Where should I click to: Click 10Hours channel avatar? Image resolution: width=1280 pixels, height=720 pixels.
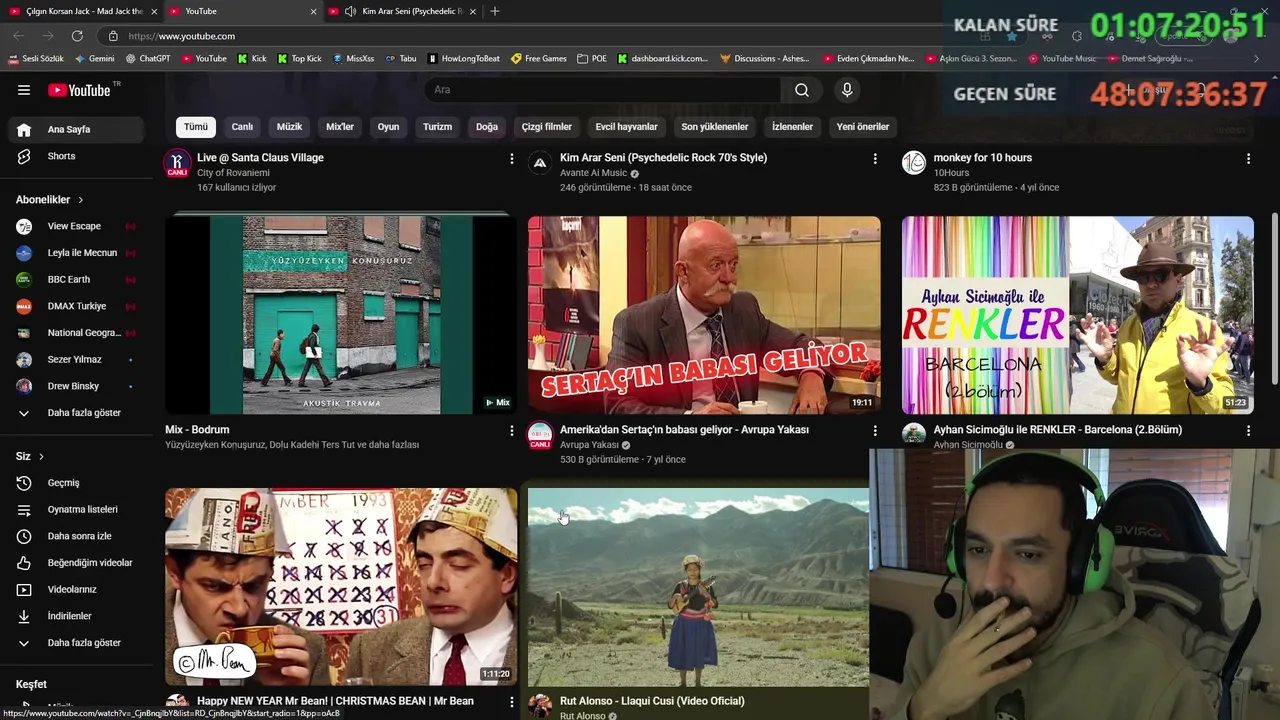click(914, 163)
